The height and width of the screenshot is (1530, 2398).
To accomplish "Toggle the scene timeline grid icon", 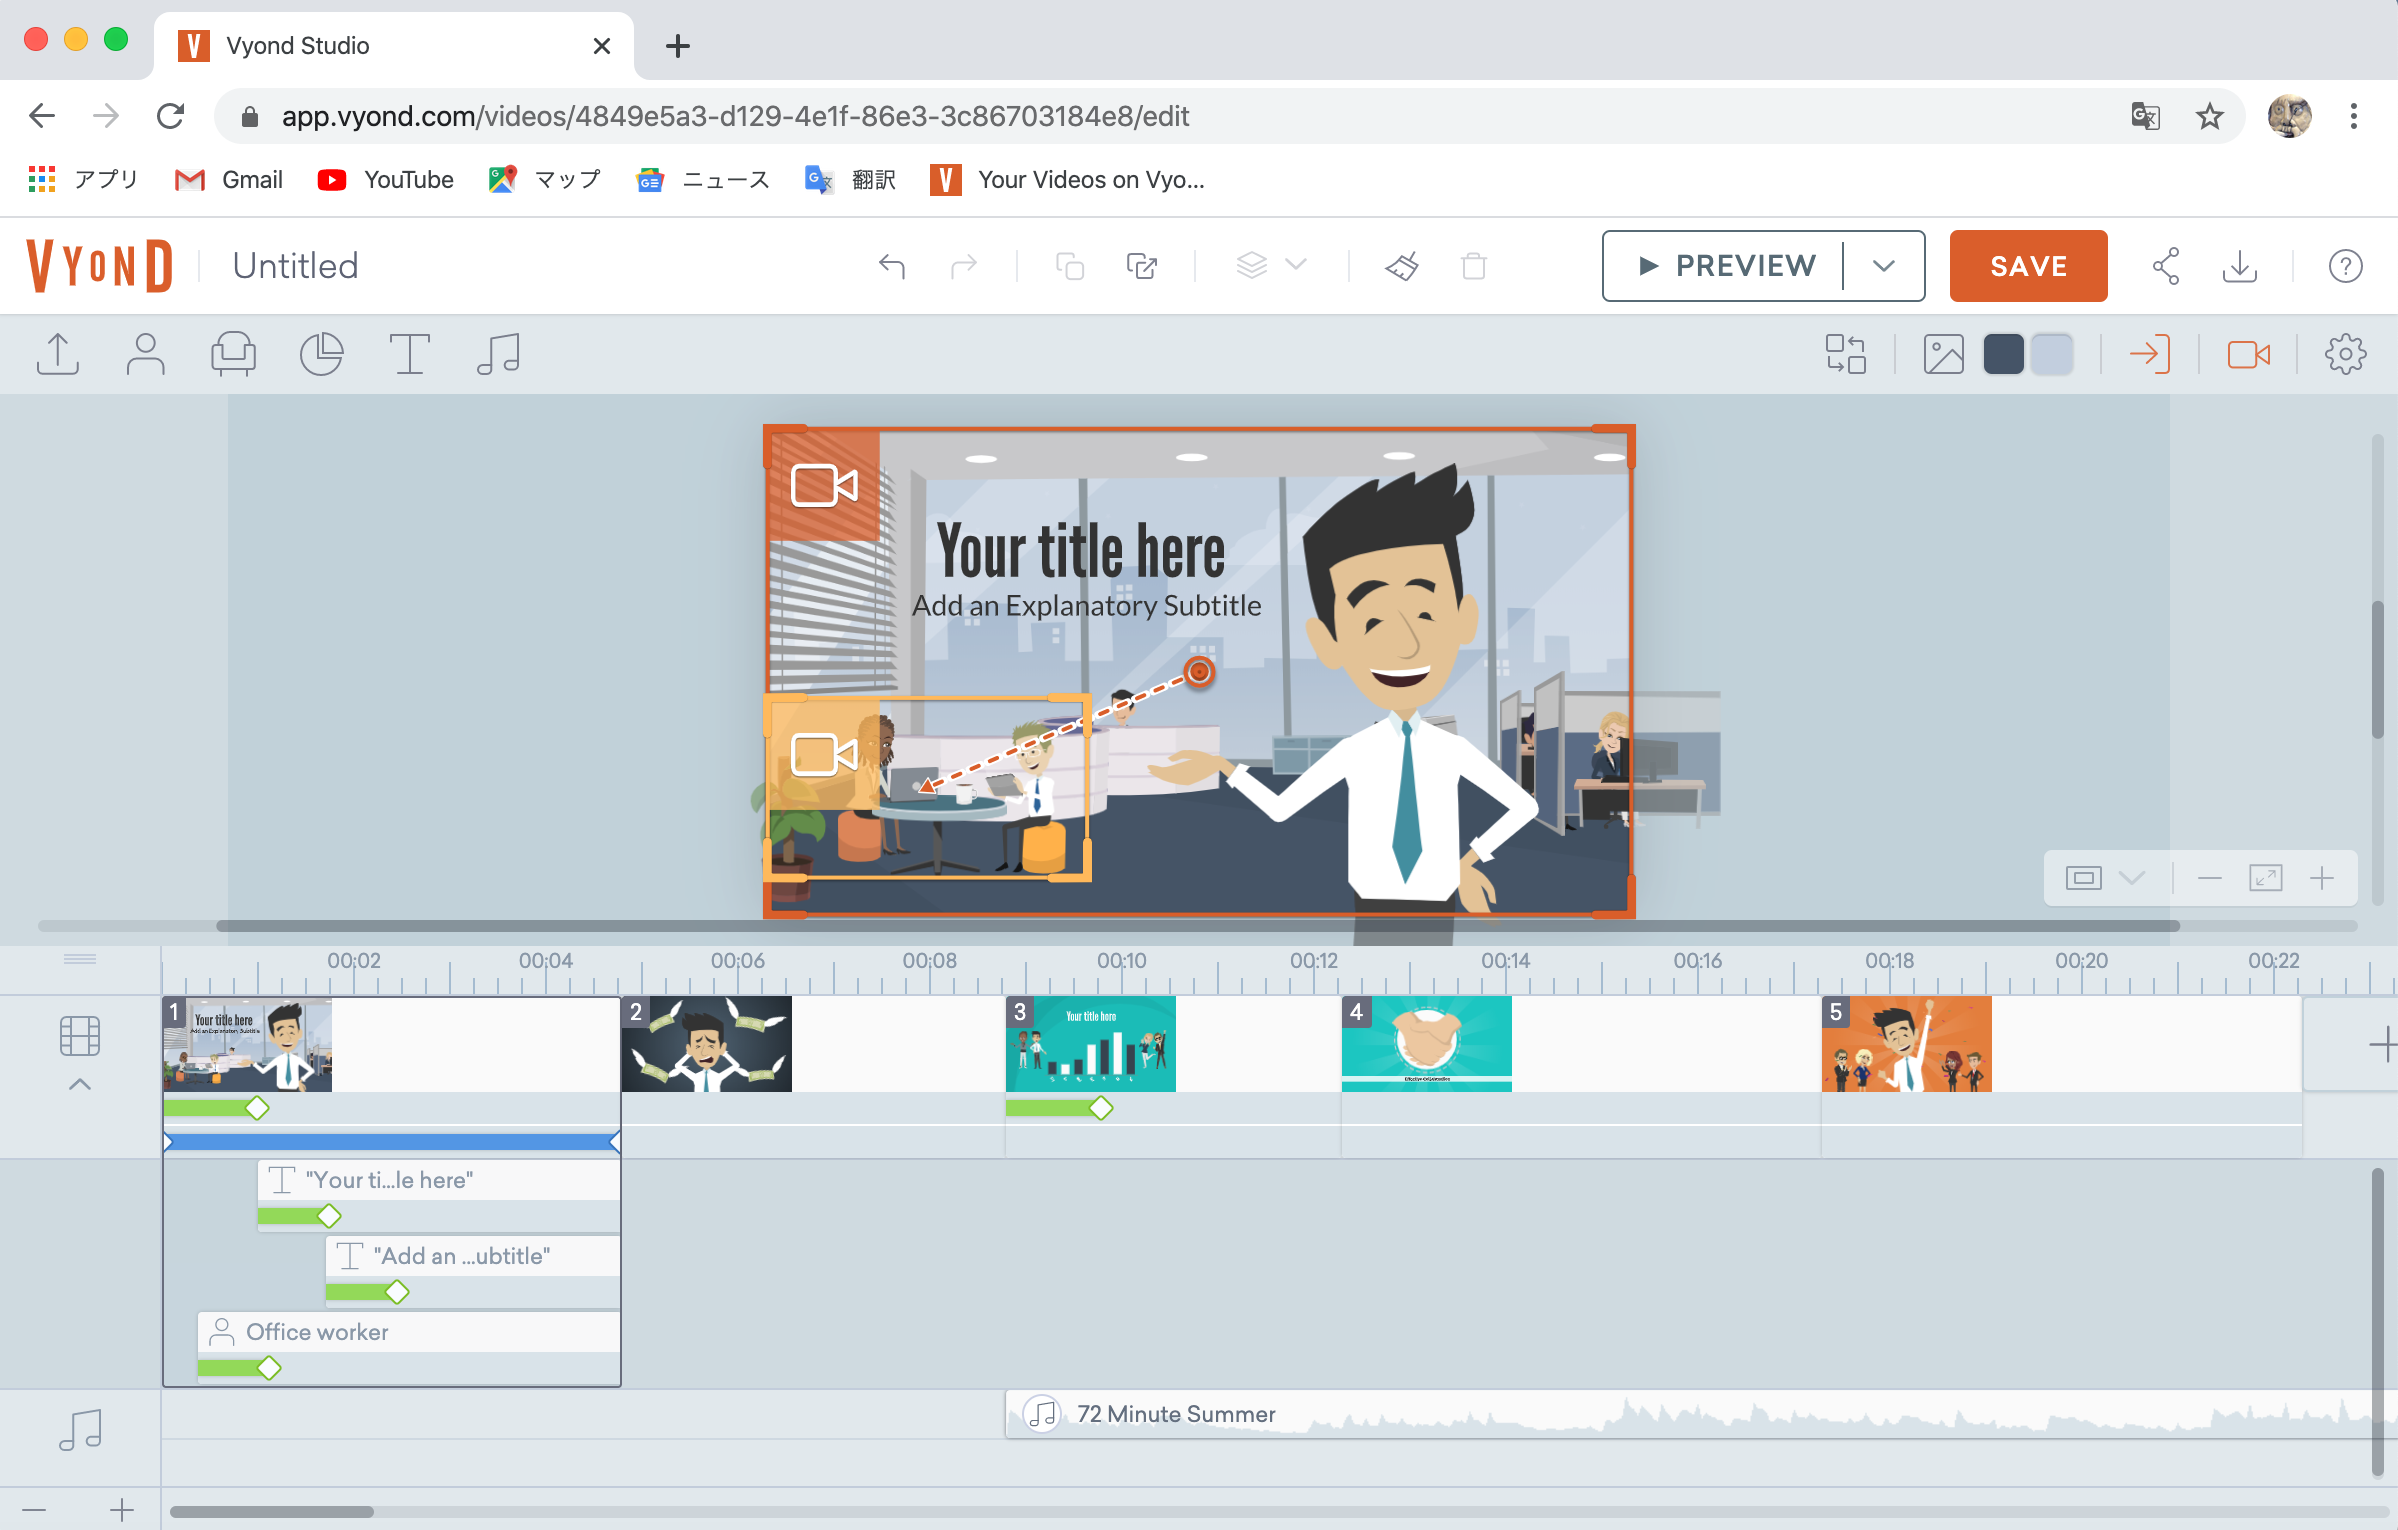I will click(x=80, y=1035).
